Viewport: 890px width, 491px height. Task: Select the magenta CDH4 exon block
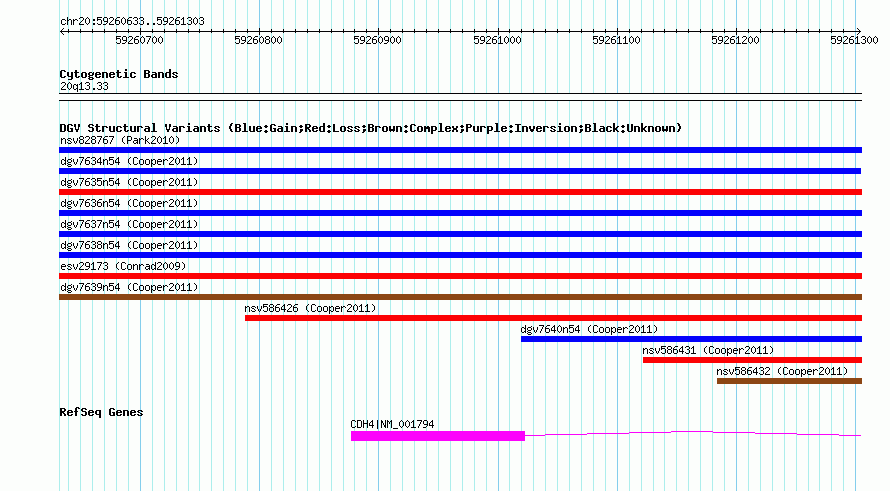(438, 436)
